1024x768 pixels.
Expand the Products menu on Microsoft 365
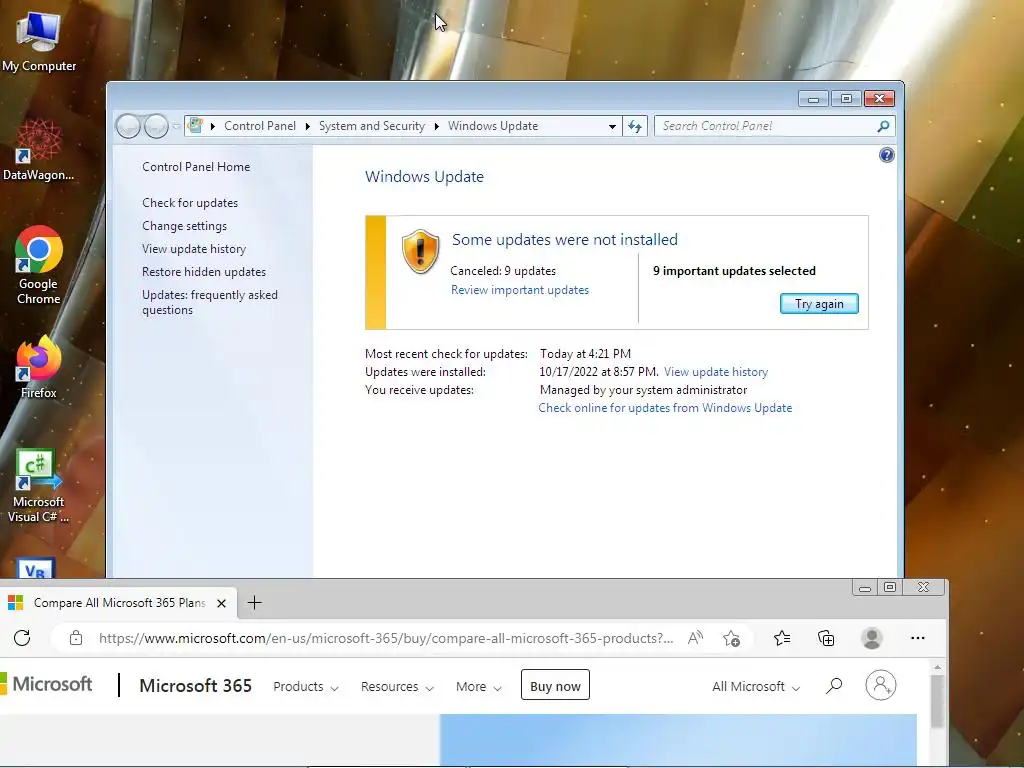306,686
